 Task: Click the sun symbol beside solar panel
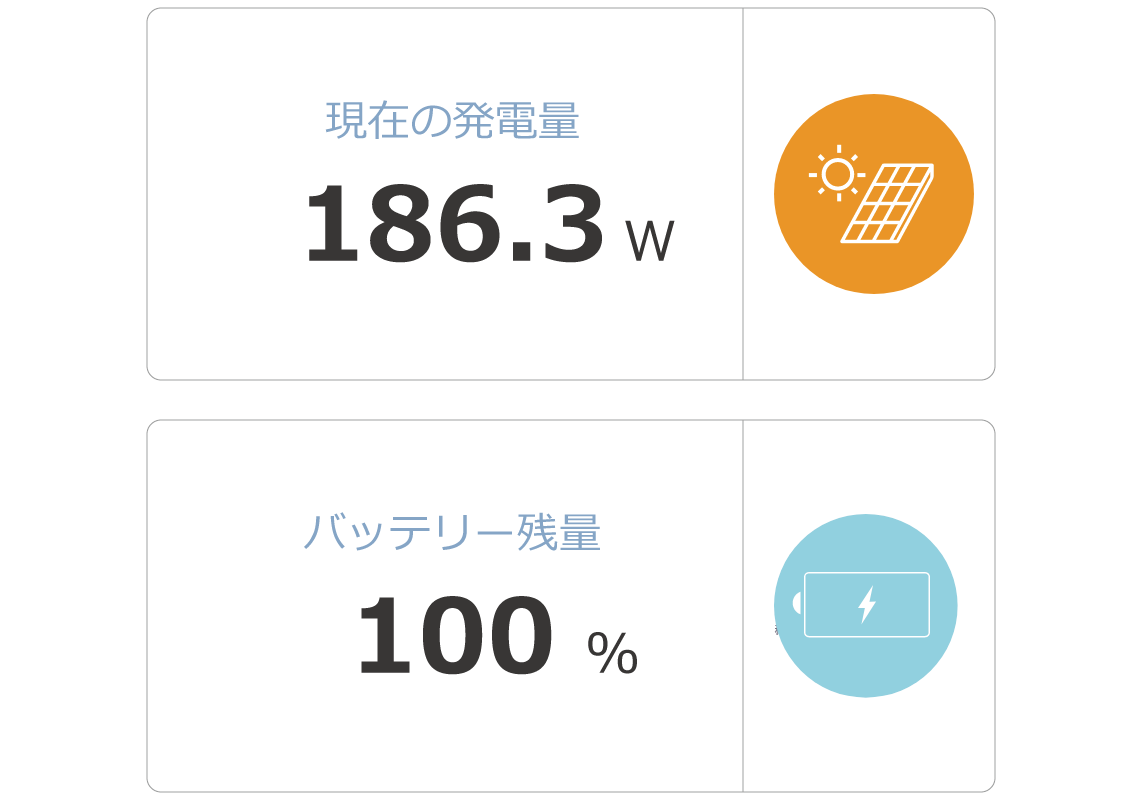(x=837, y=174)
